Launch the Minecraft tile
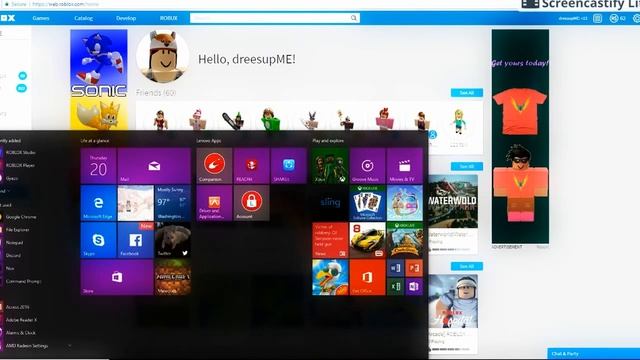 point(173,277)
